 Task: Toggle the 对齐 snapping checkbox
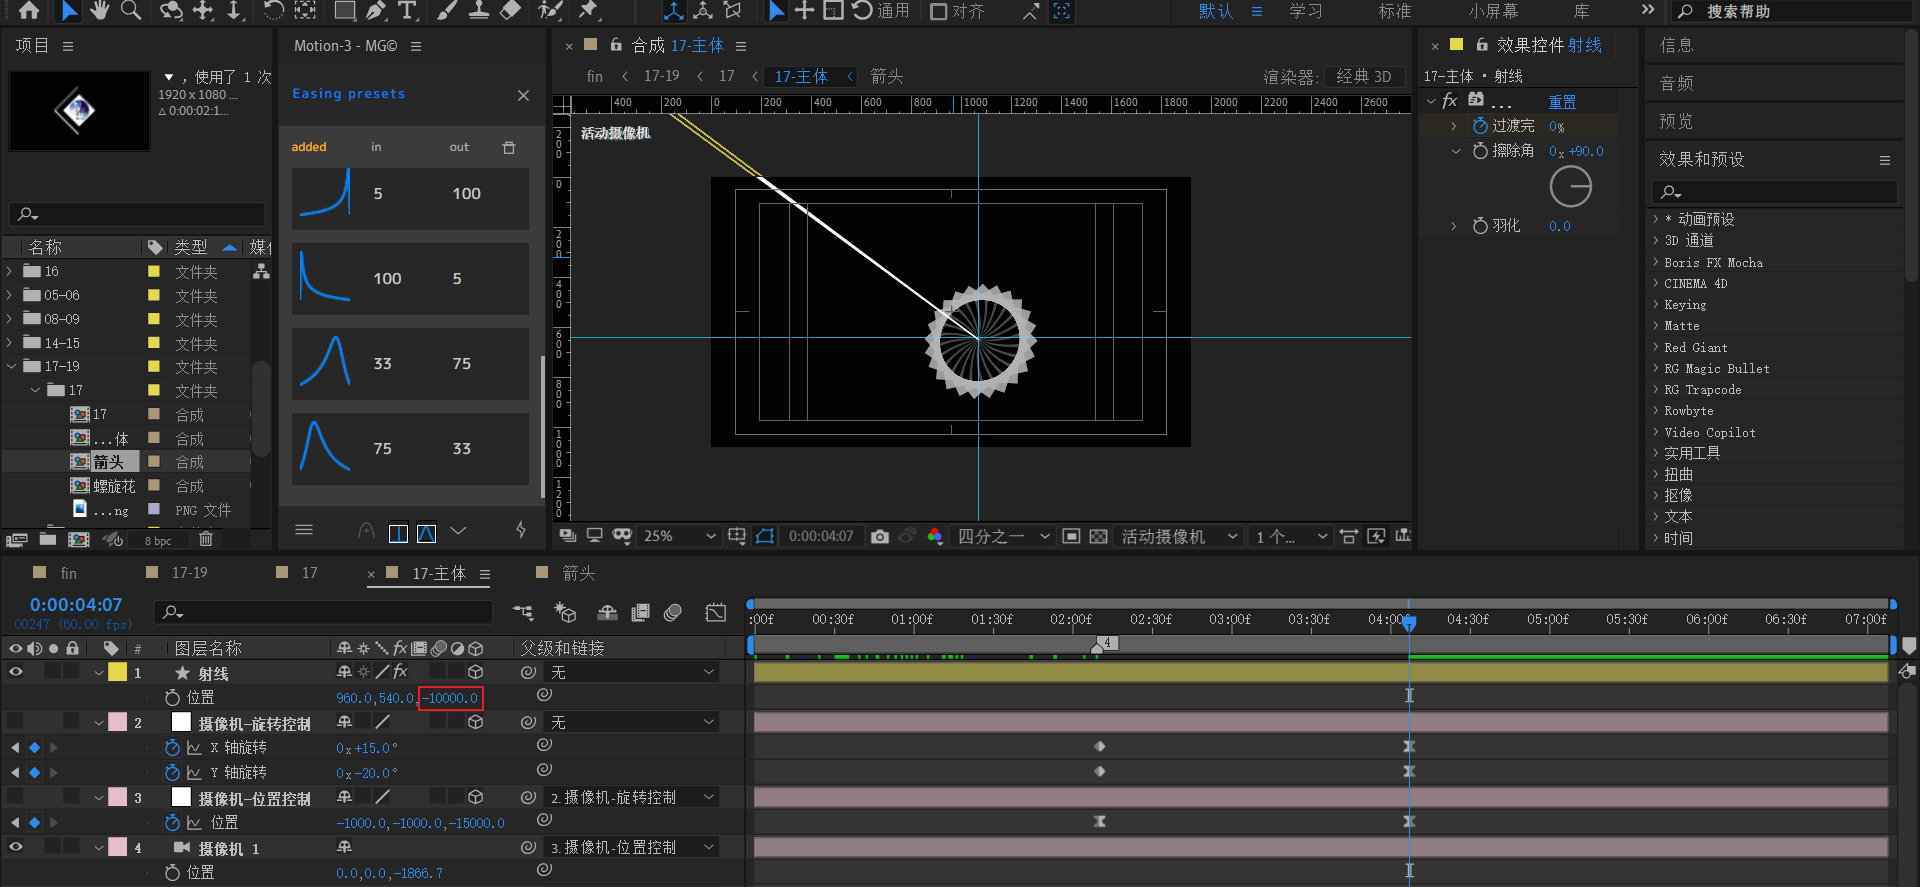click(938, 12)
